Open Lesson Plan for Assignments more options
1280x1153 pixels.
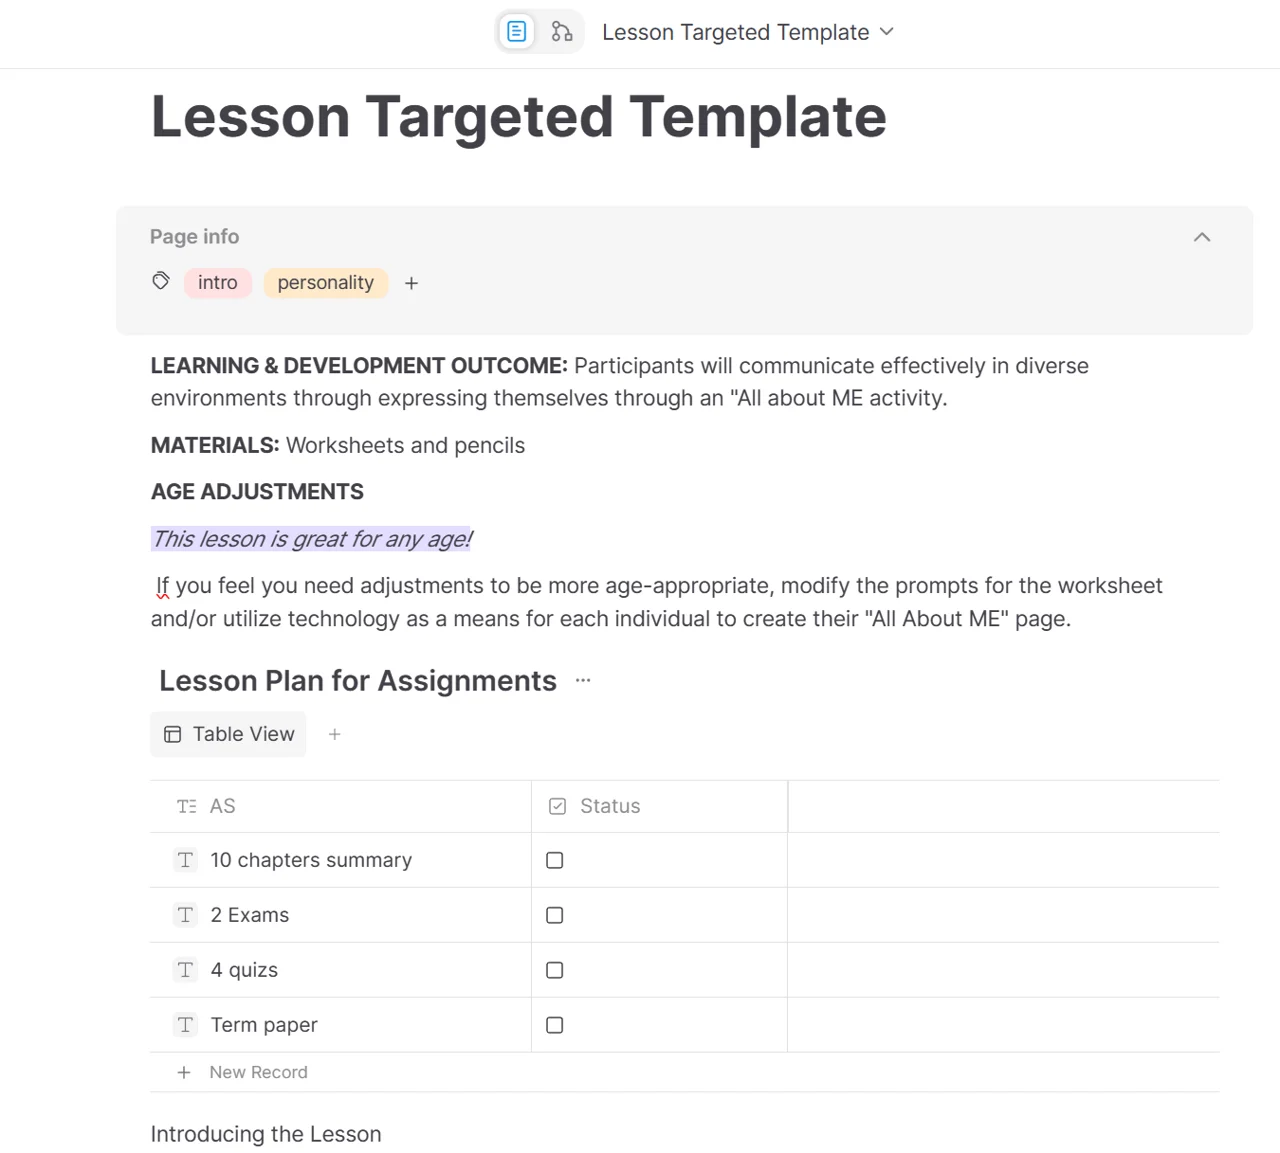point(583,680)
